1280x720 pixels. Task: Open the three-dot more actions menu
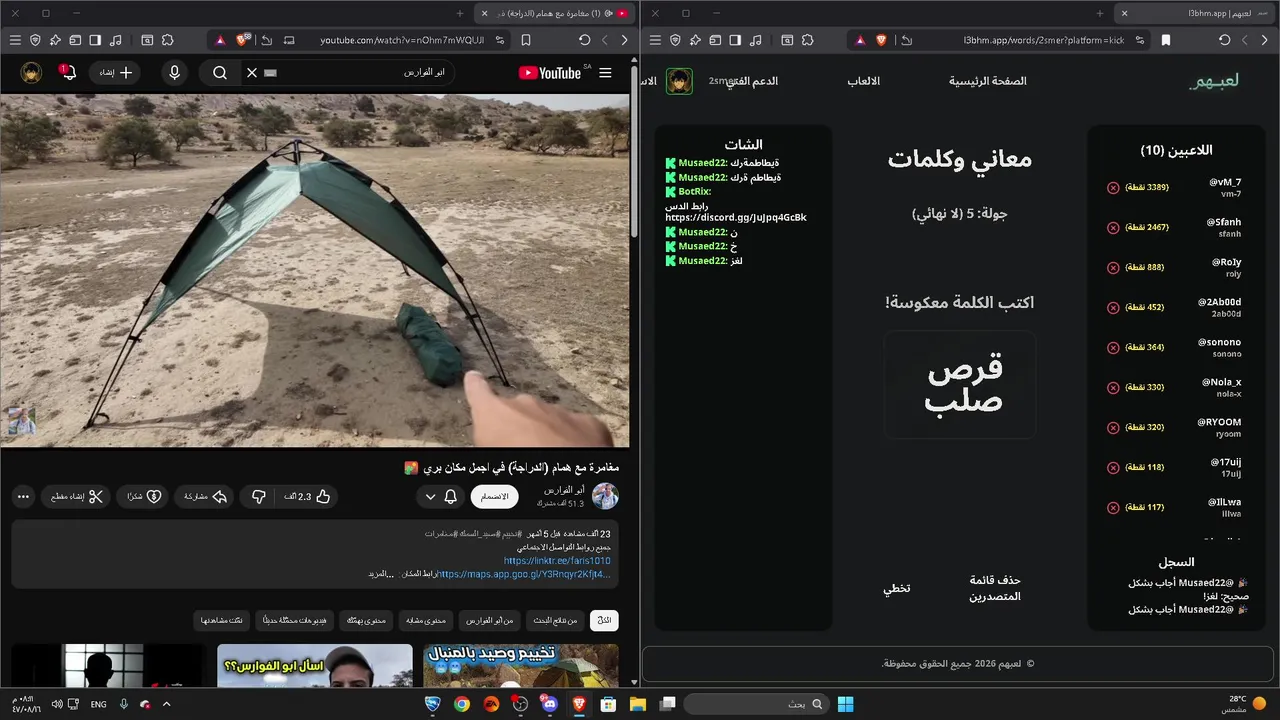[x=23, y=496]
